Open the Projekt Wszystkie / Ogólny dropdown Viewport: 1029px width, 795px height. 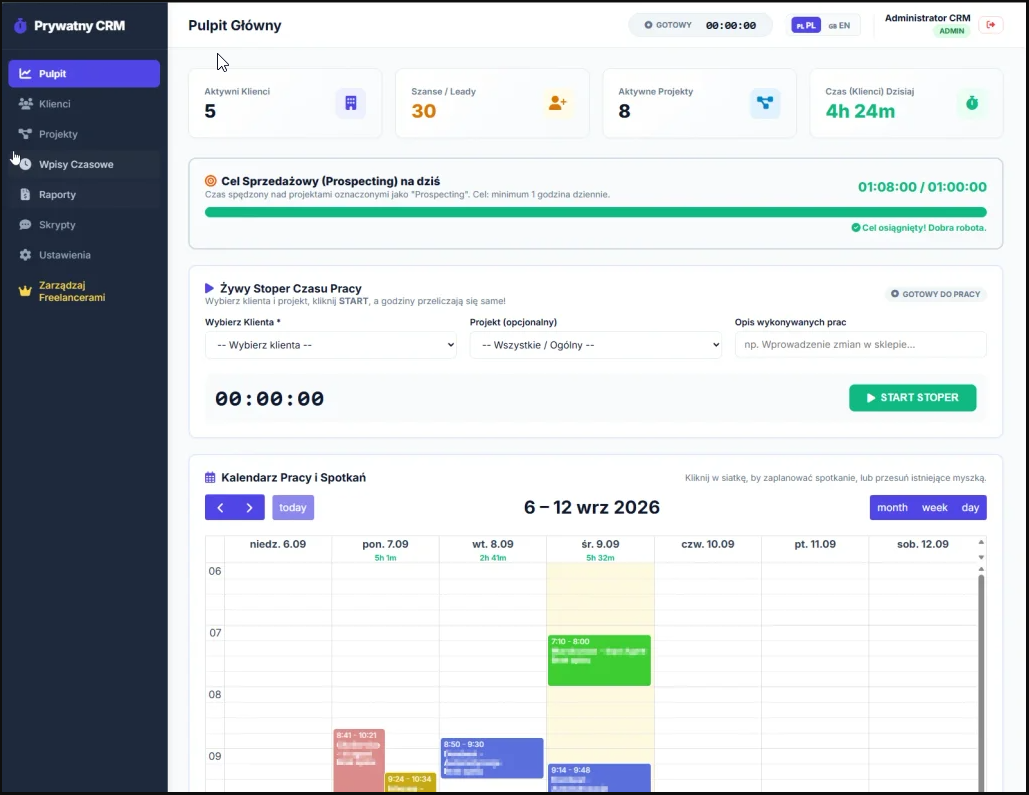click(x=596, y=345)
